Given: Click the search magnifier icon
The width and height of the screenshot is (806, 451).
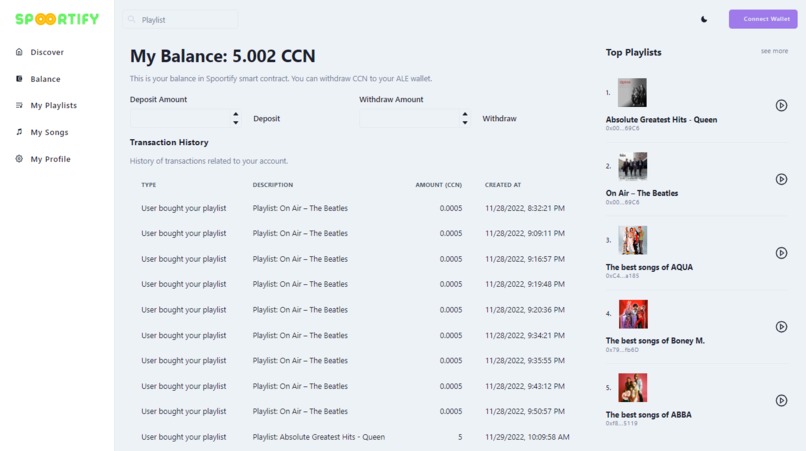Looking at the screenshot, I should [x=132, y=20].
